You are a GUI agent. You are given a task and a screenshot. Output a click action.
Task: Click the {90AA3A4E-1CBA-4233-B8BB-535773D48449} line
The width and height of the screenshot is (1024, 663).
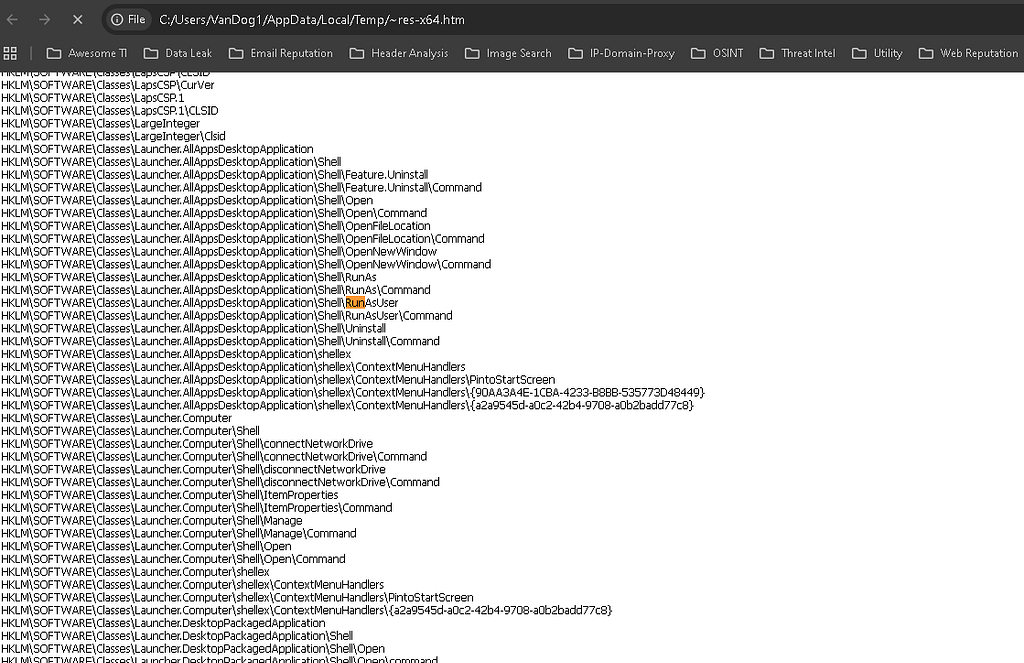[353, 393]
